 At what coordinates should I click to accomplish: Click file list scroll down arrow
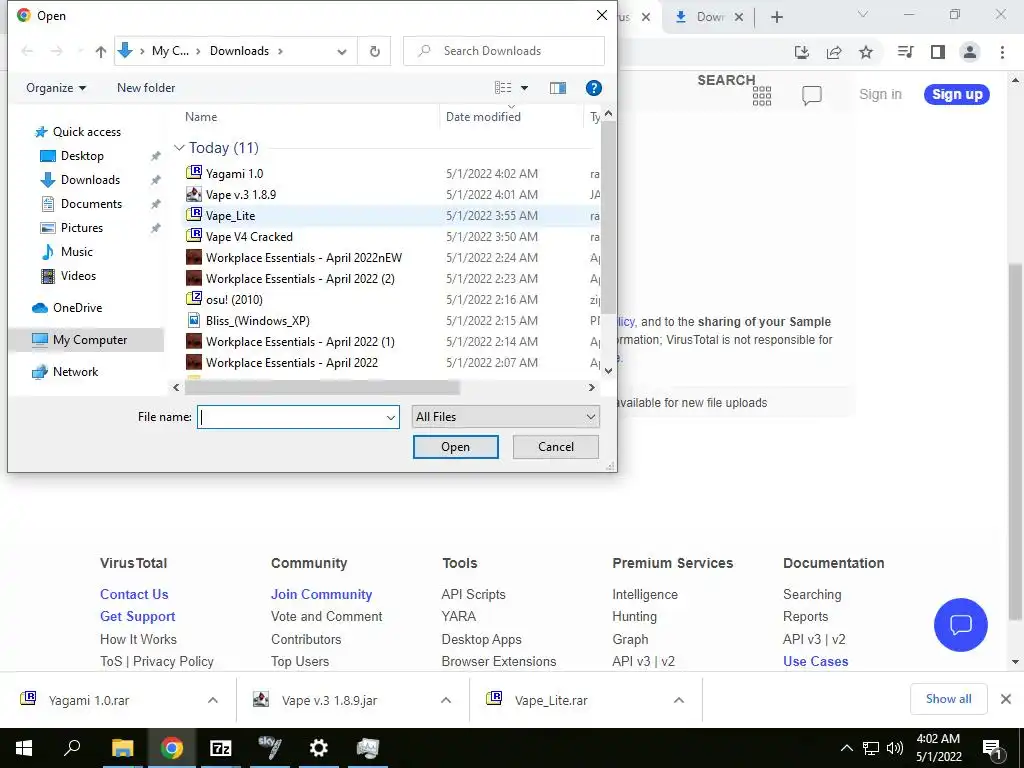[x=608, y=371]
